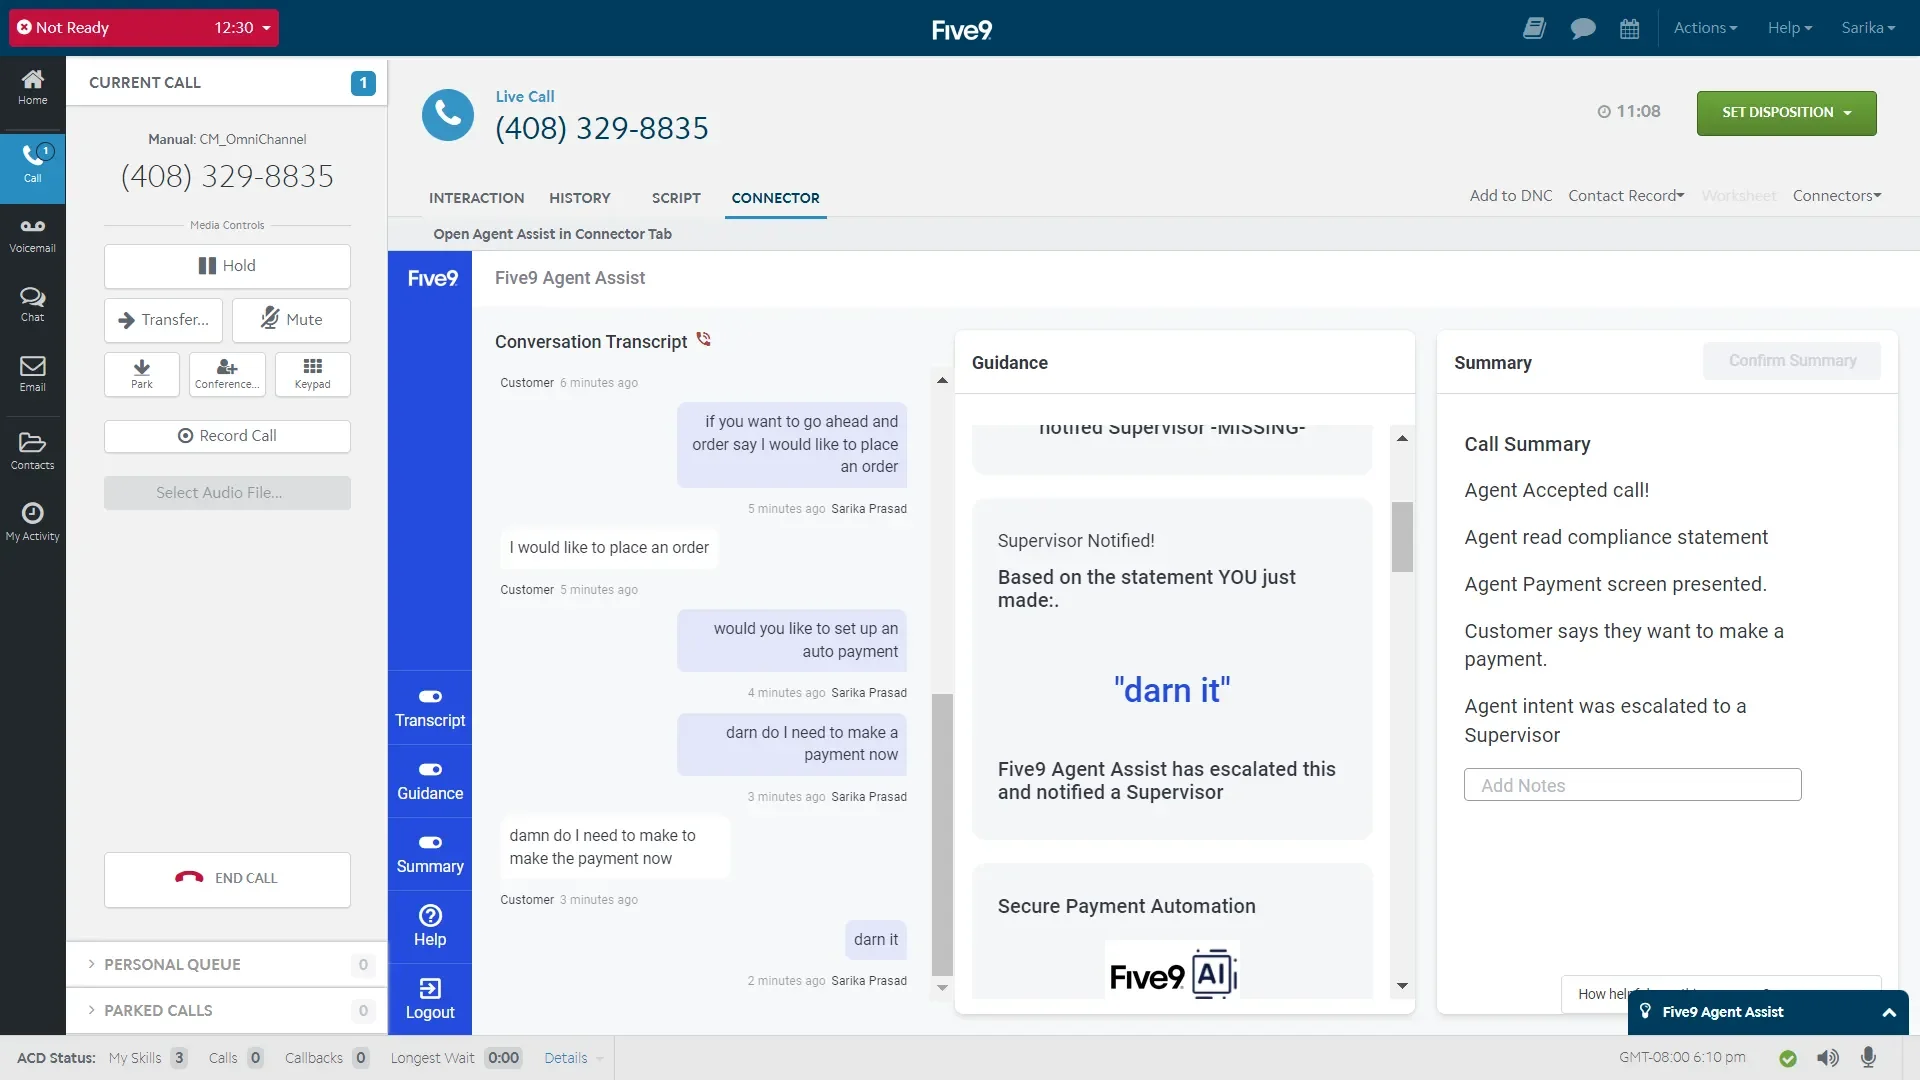Click the Guidance panel scrollbar thumb
The width and height of the screenshot is (1920, 1080).
click(1402, 537)
